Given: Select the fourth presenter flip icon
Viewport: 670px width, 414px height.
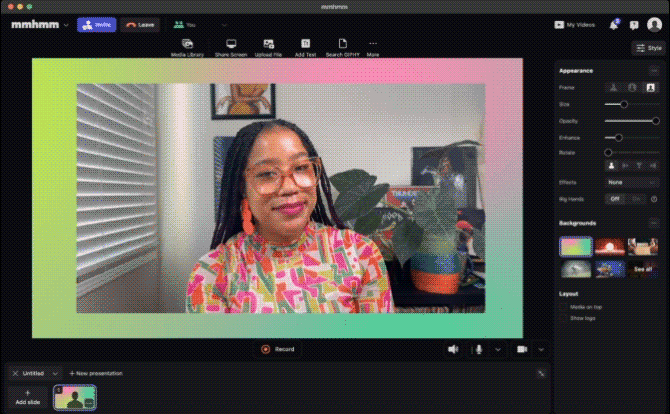Looking at the screenshot, I should click(x=653, y=166).
